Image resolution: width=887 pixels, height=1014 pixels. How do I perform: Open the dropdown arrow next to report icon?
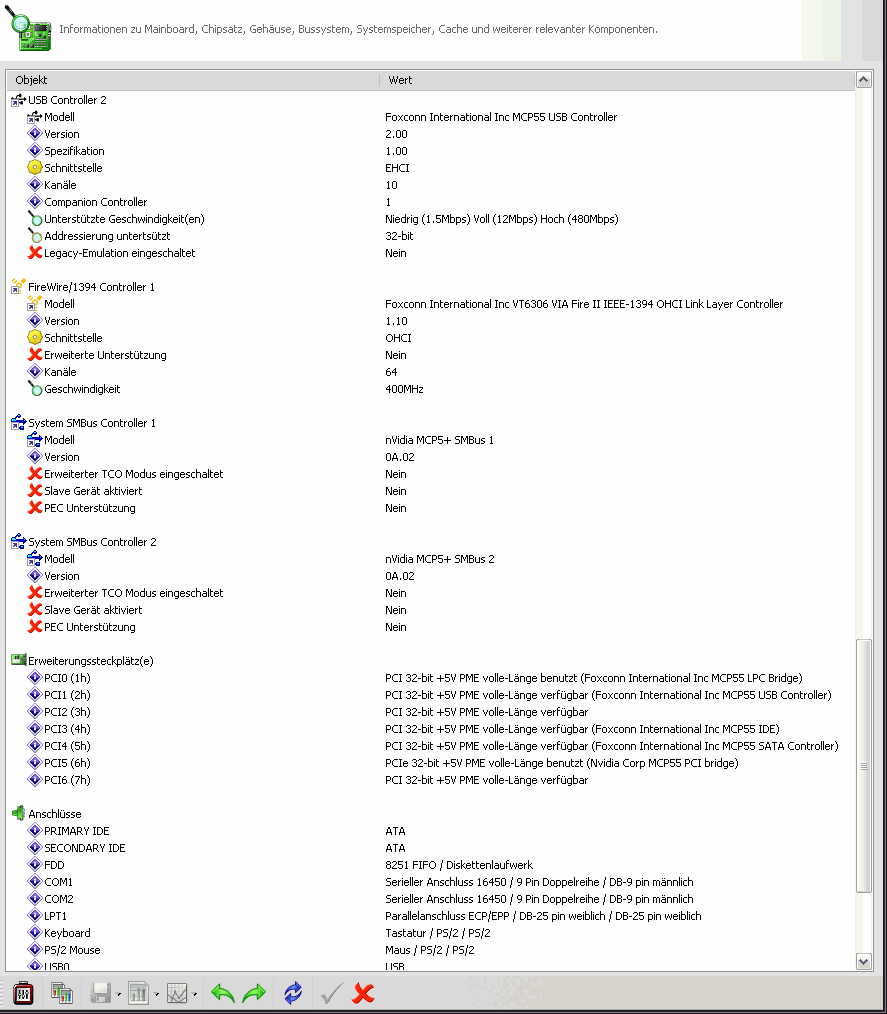[156, 994]
